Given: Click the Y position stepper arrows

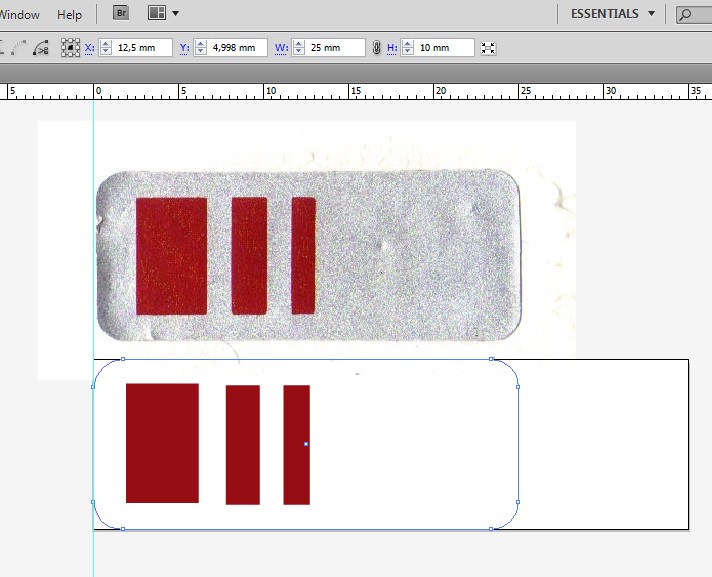Looking at the screenshot, I should click(x=200, y=47).
